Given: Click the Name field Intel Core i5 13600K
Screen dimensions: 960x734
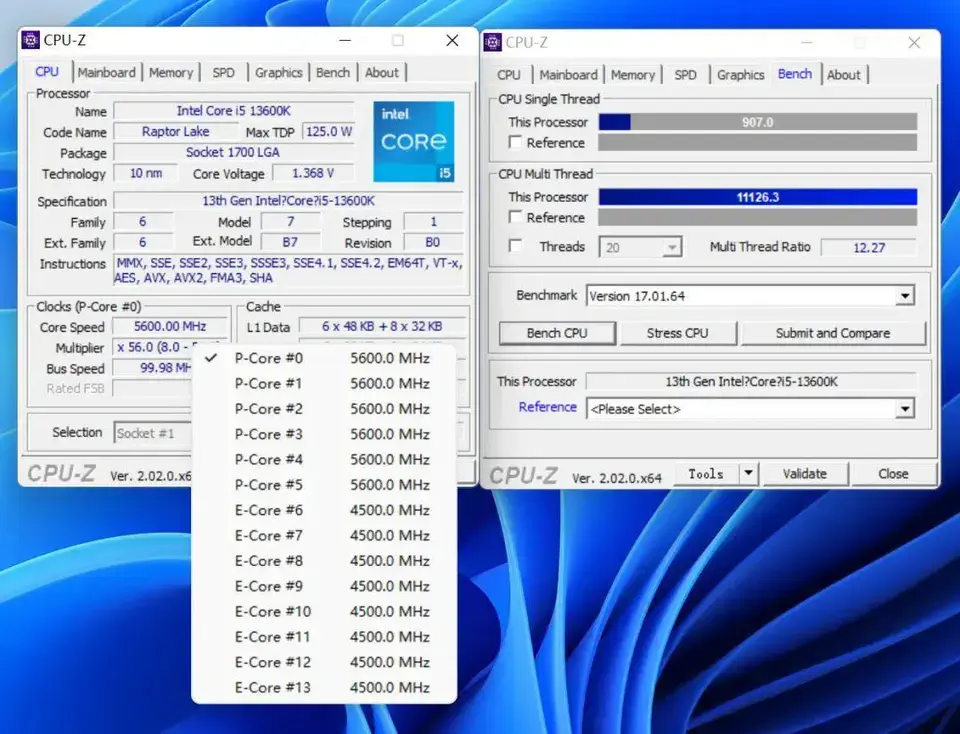Looking at the screenshot, I should click(x=234, y=111).
